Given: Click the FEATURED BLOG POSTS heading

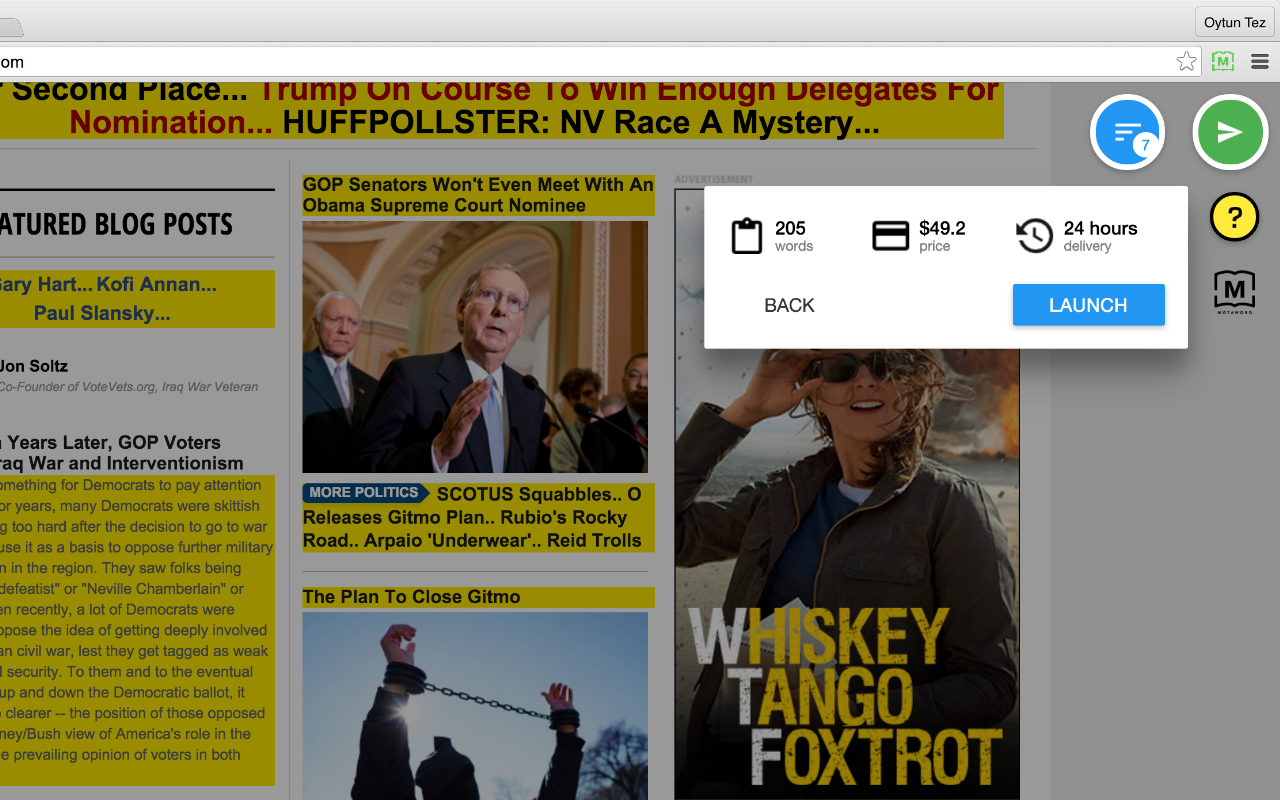Looking at the screenshot, I should pyautogui.click(x=117, y=224).
